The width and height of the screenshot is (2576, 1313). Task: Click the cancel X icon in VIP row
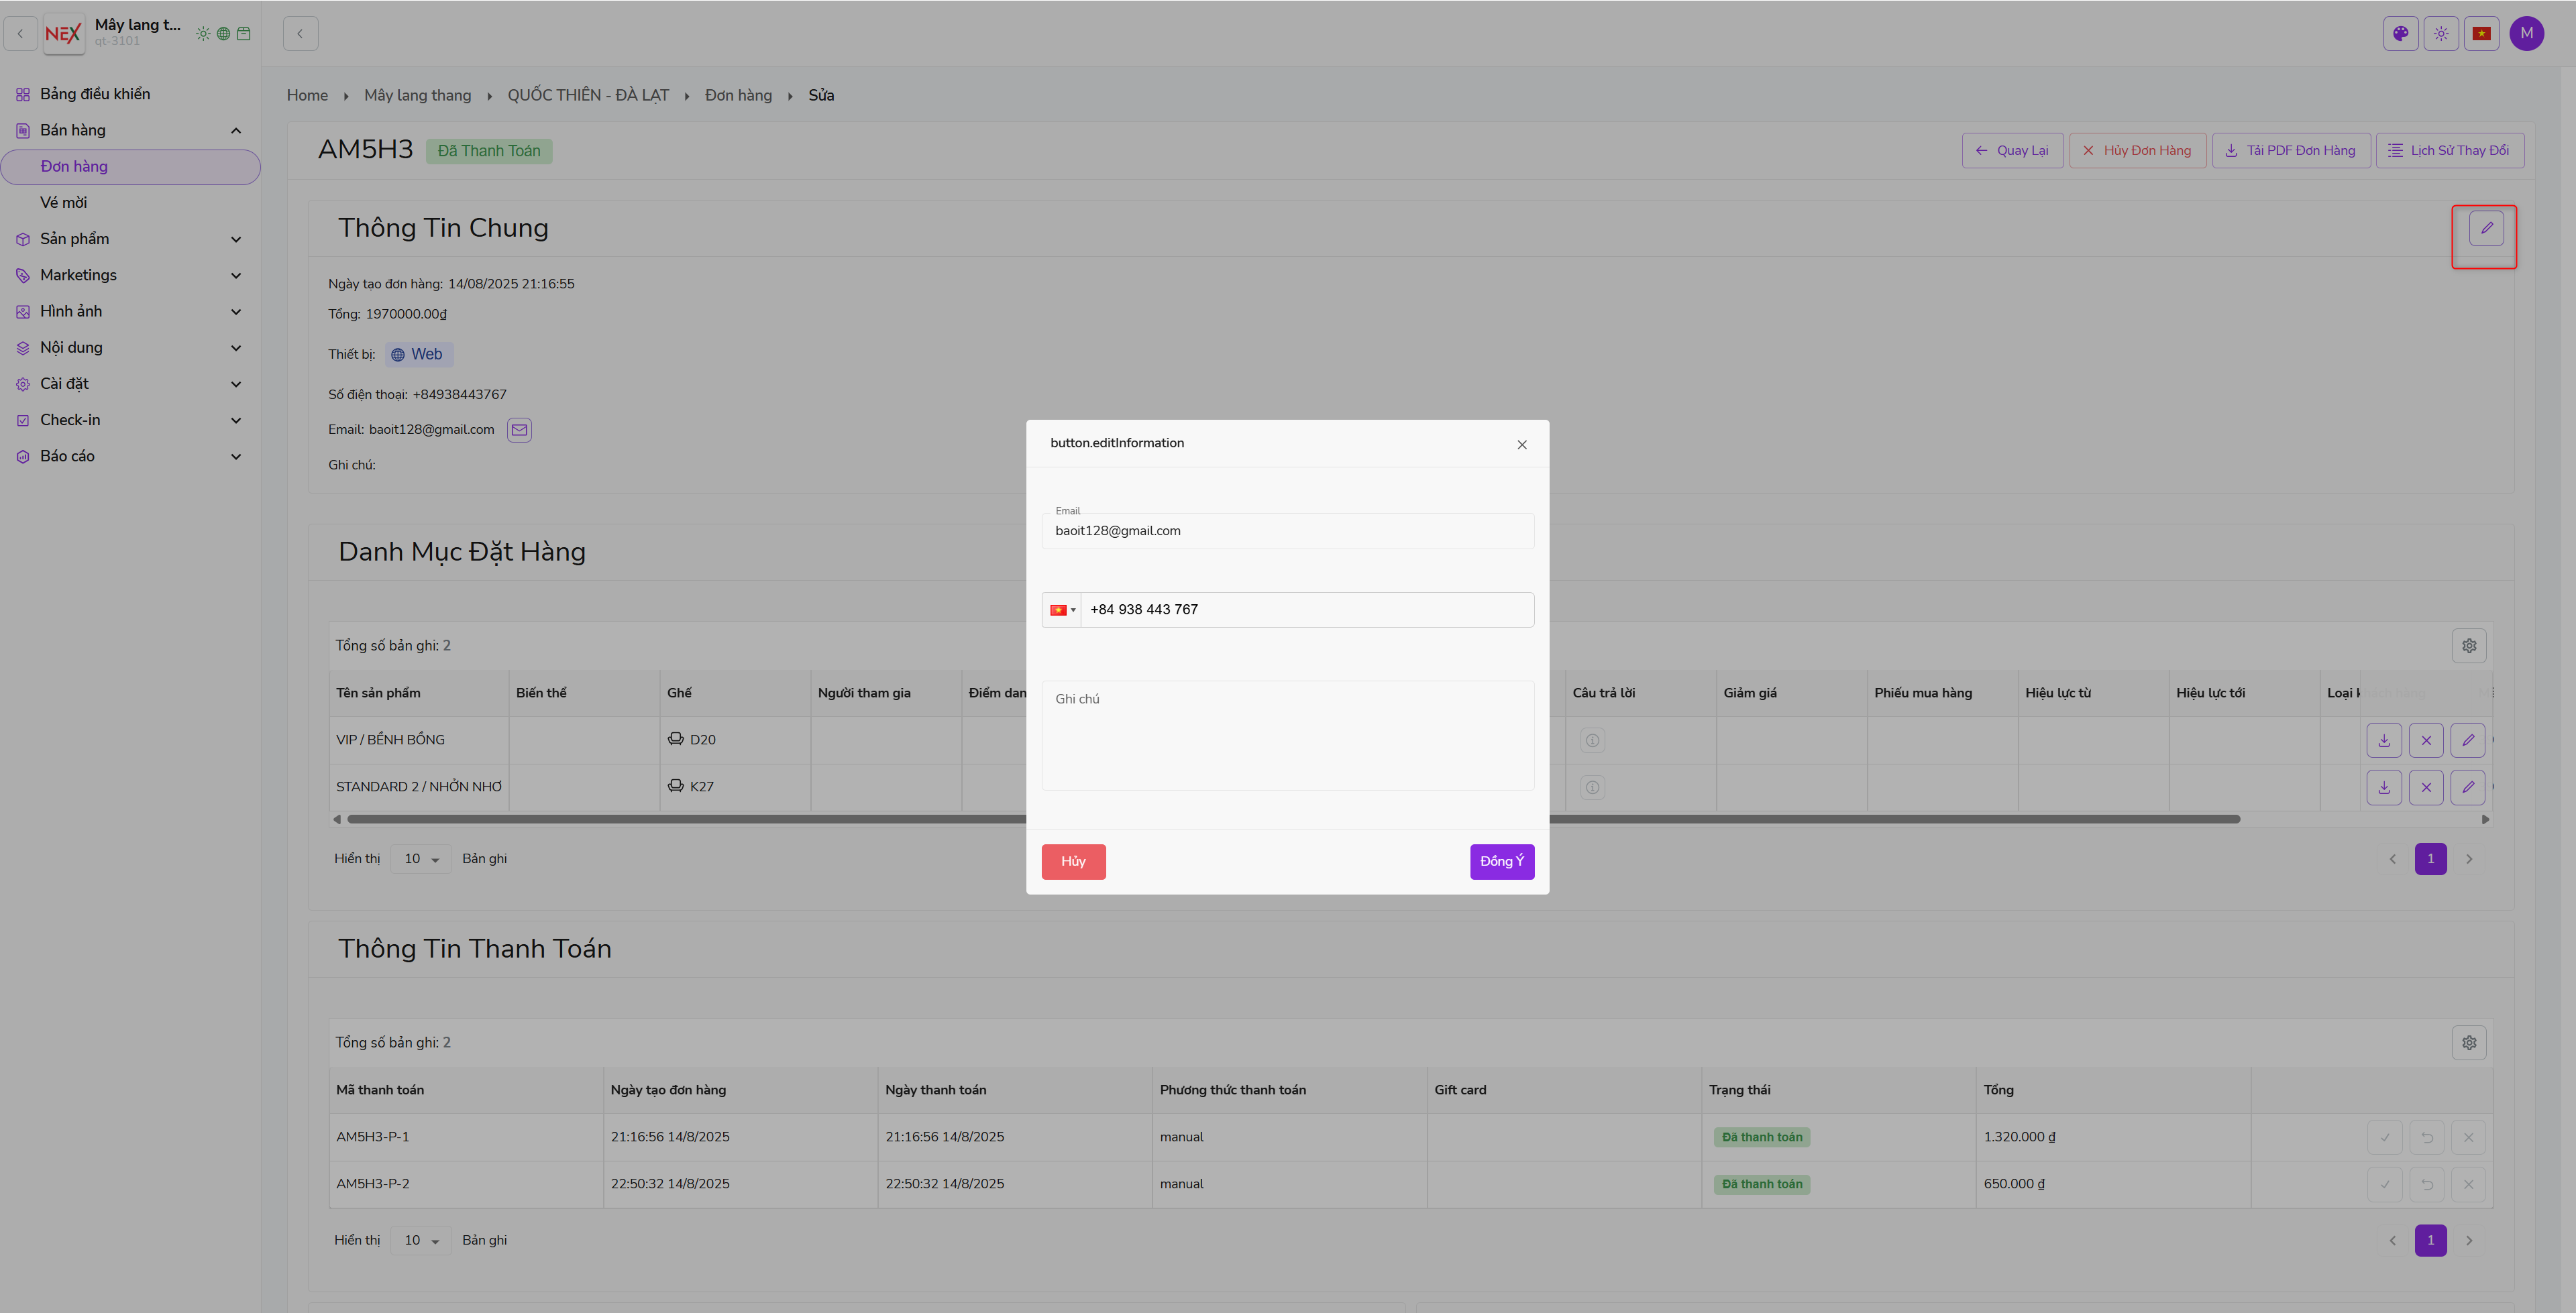coord(2426,740)
